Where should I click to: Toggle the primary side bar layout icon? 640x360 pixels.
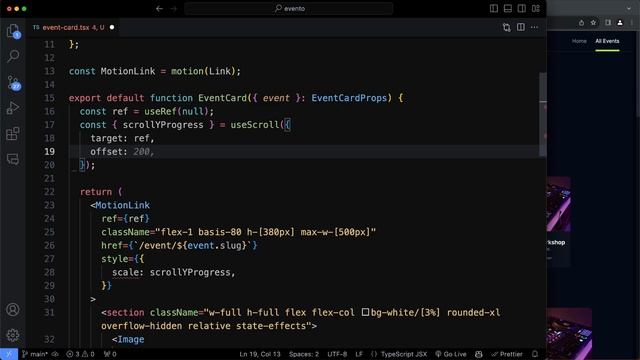(x=494, y=9)
